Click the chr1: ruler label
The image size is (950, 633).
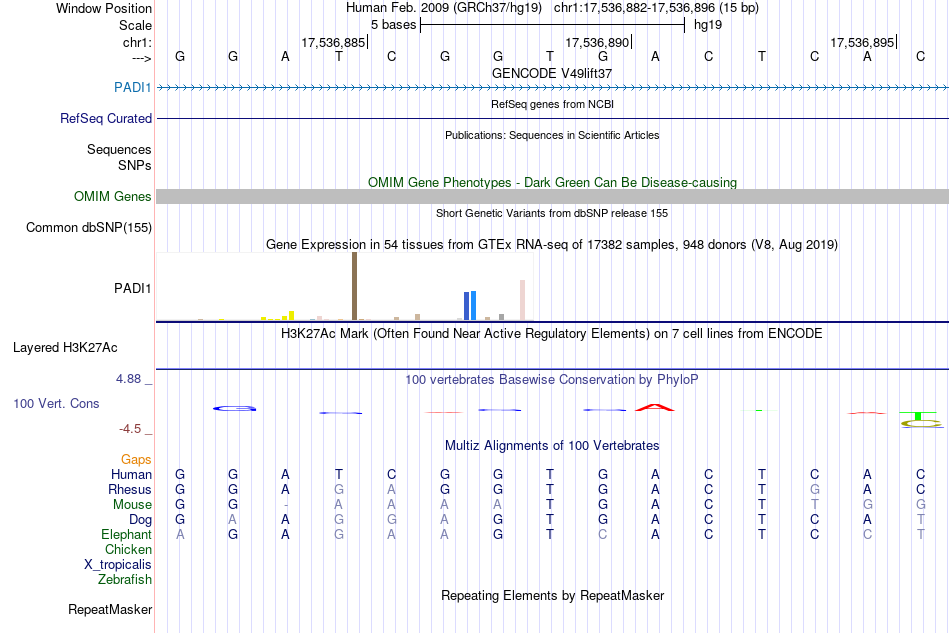click(137, 42)
